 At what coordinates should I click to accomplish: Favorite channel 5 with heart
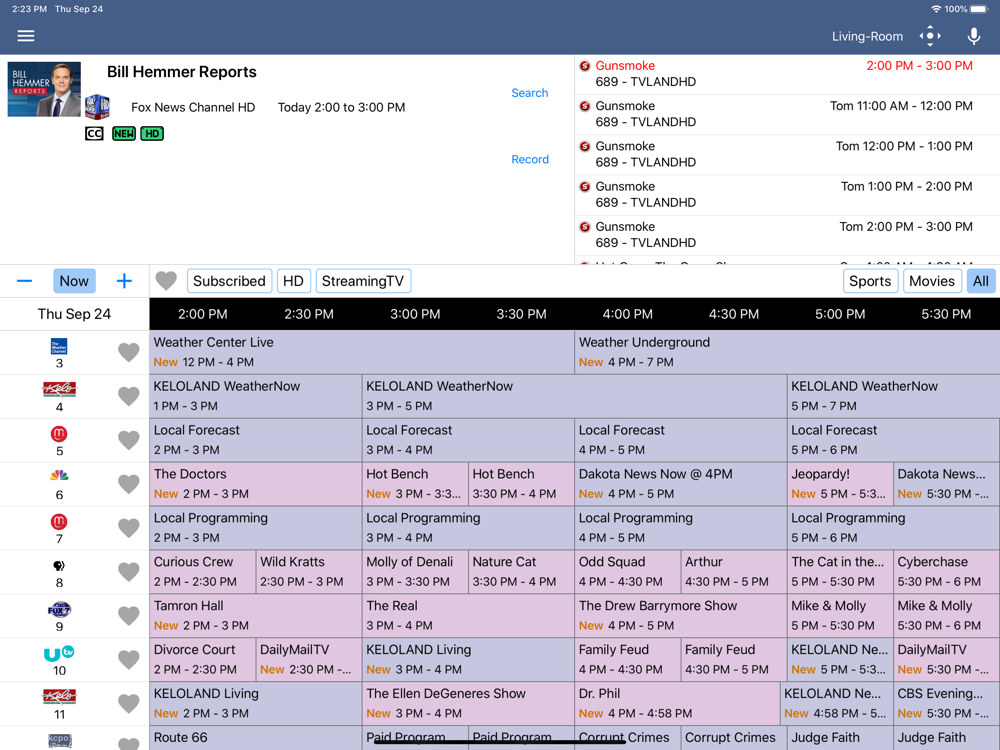[129, 440]
